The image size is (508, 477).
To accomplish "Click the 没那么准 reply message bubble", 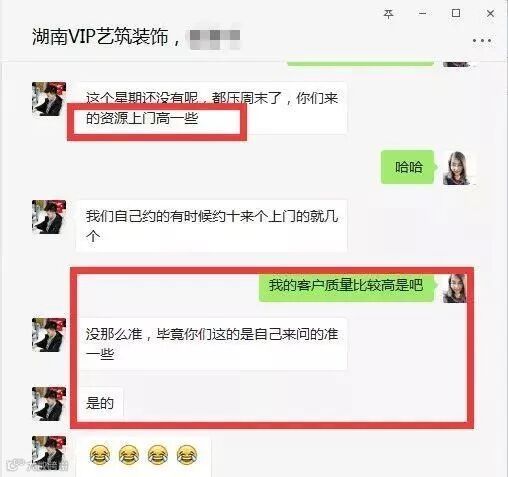I will (x=211, y=344).
